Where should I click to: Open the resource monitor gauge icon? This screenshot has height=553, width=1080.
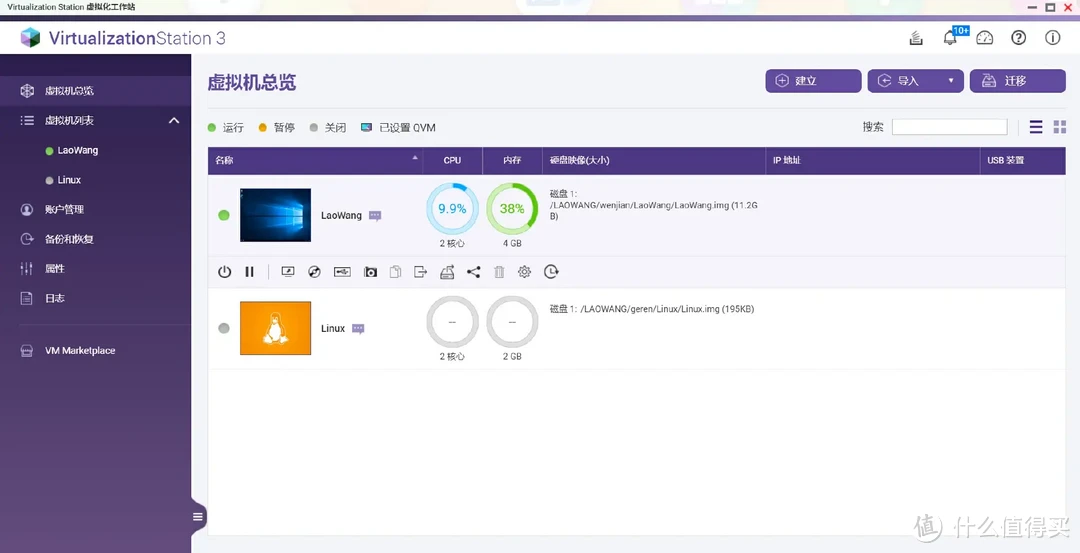pos(985,38)
